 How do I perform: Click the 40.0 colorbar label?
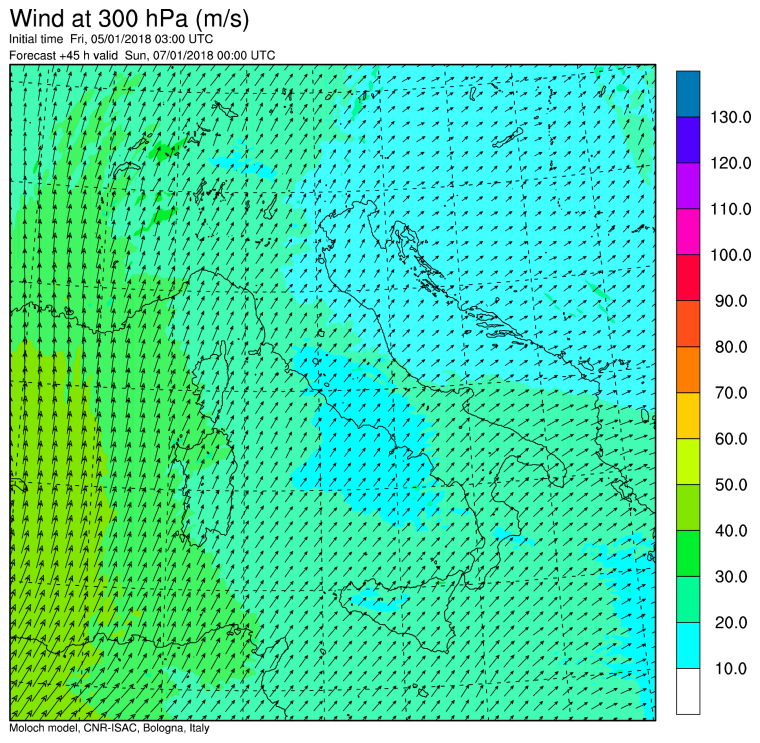tap(731, 530)
